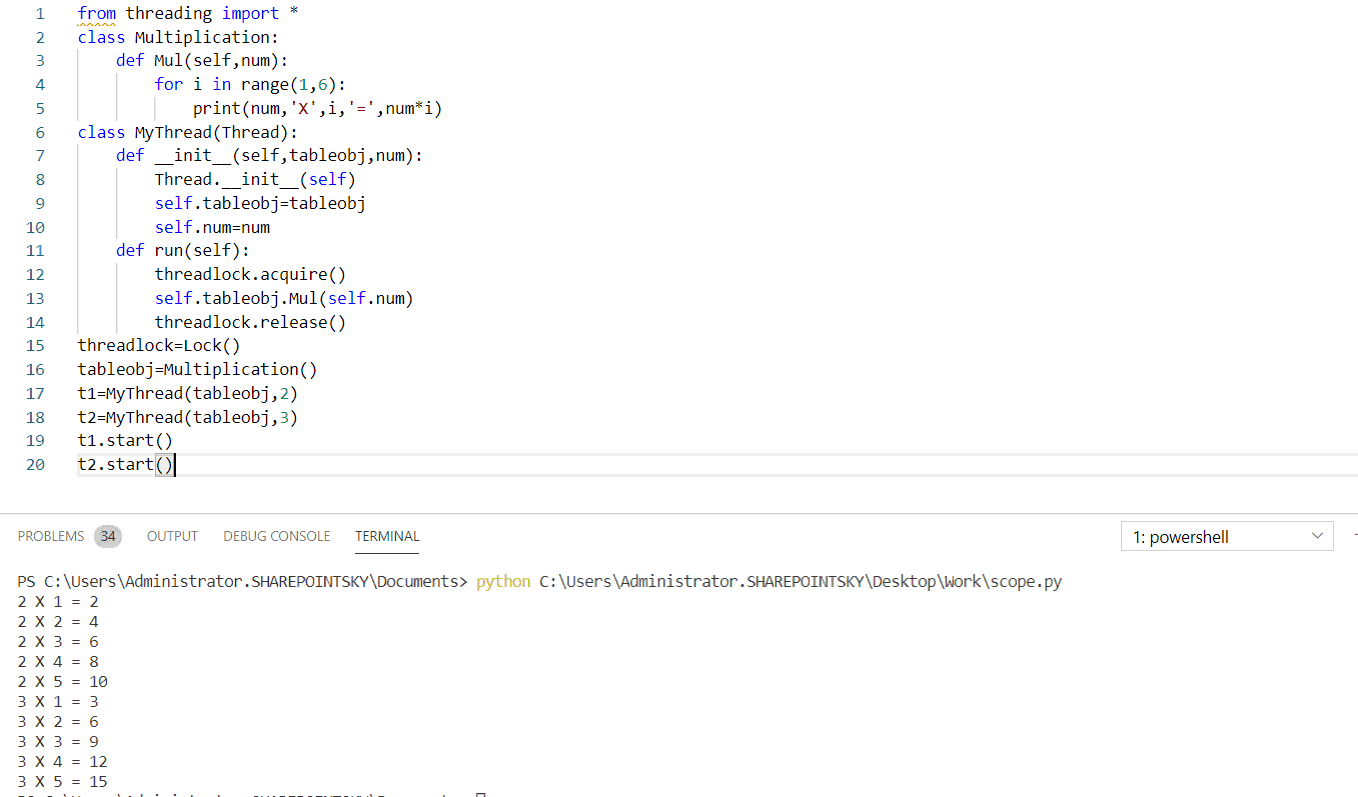Open the PROBLEMS panel
The height and width of the screenshot is (797, 1358).
(50, 536)
